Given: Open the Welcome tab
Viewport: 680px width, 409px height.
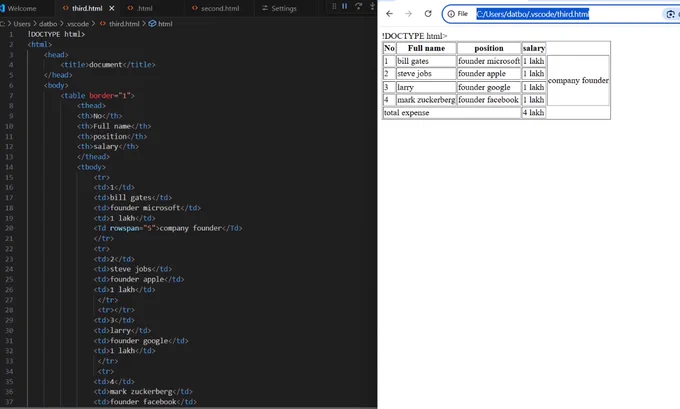Looking at the screenshot, I should (22, 8).
